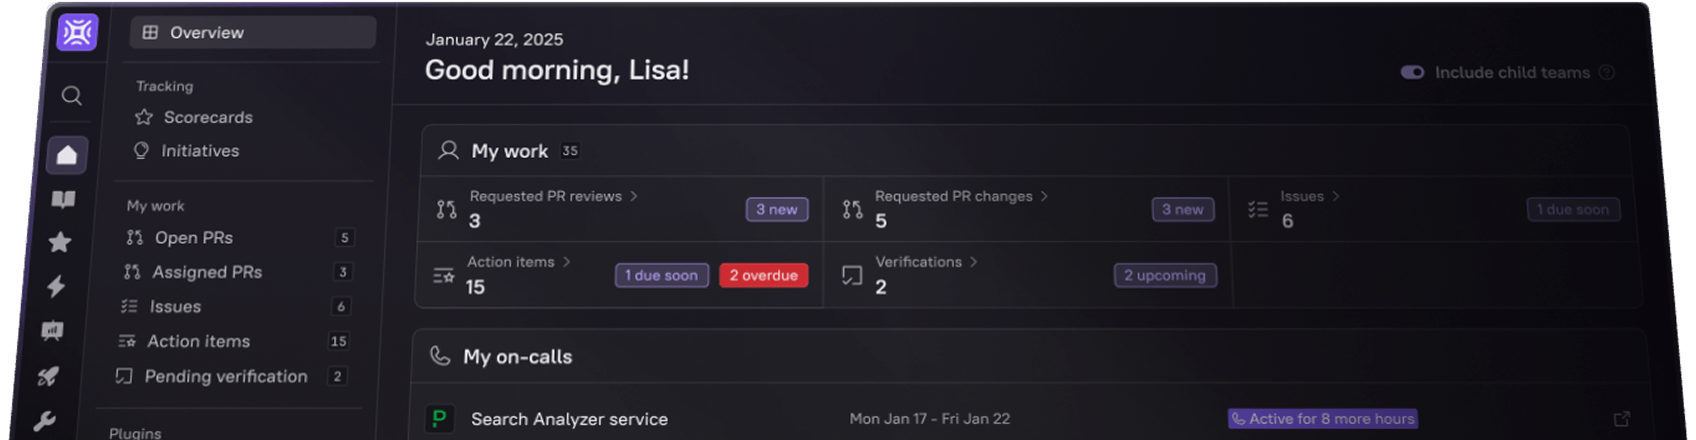Viewport: 1696px width, 440px height.
Task: Open Scorecards in the Tracking section
Action: [x=207, y=117]
